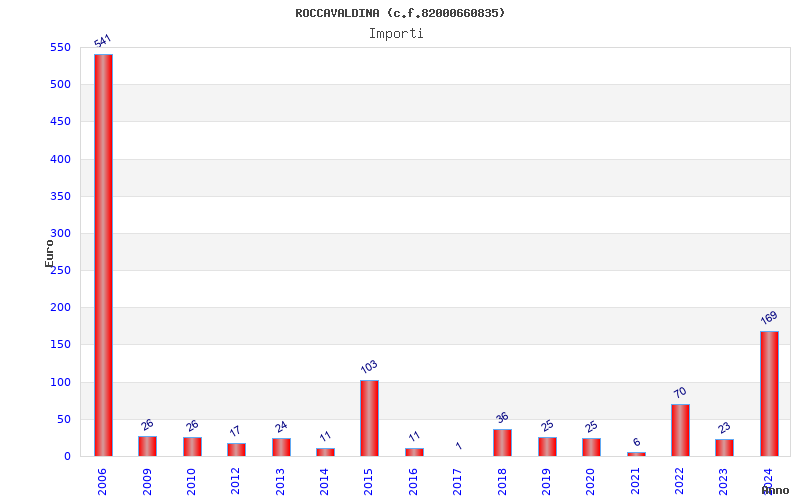Click the 500 y-axis tick label
The width and height of the screenshot is (800, 500).
coord(60,85)
